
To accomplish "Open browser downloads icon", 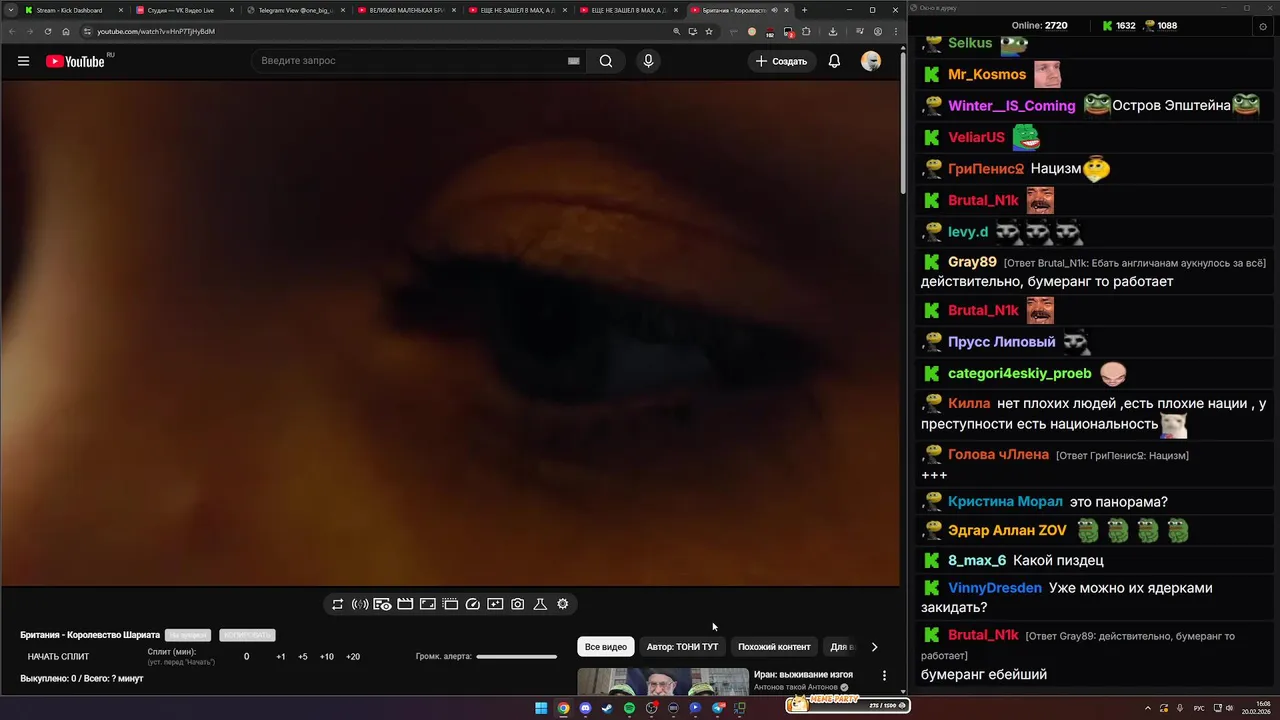I will (832, 31).
